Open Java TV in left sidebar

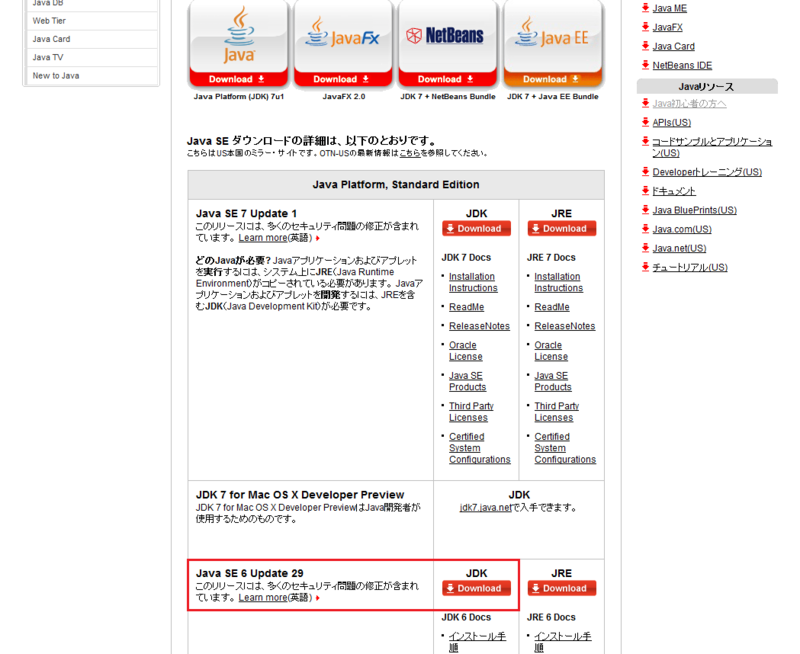[92, 58]
